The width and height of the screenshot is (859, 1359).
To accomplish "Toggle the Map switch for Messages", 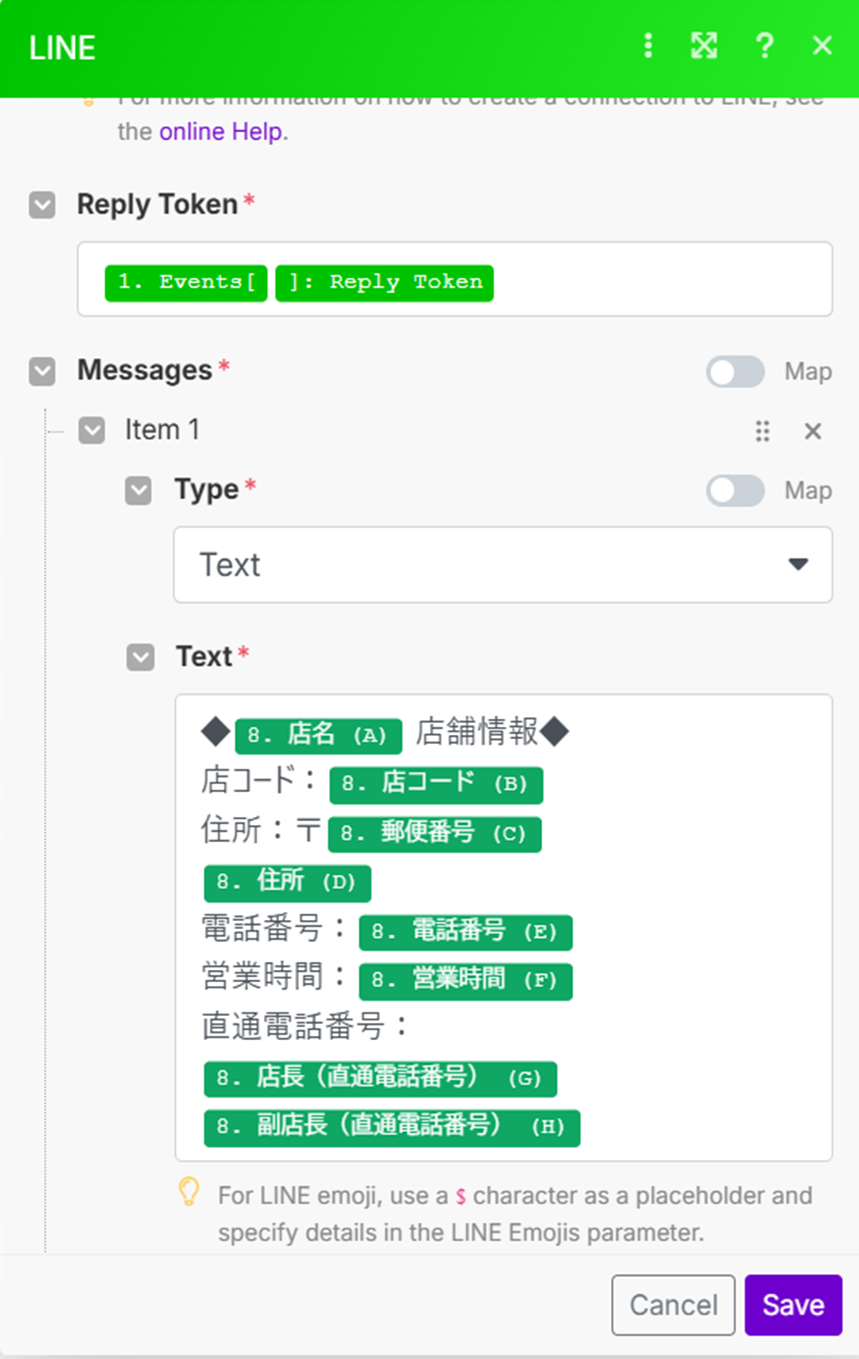I will coord(735,372).
